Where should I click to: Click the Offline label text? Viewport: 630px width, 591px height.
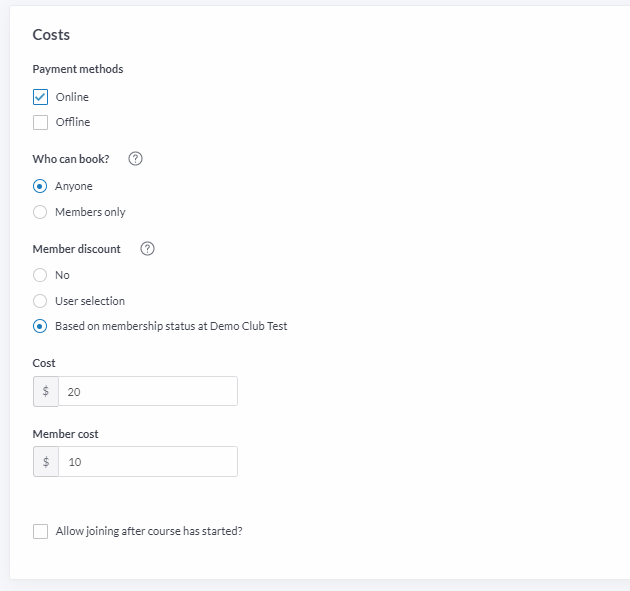point(73,122)
